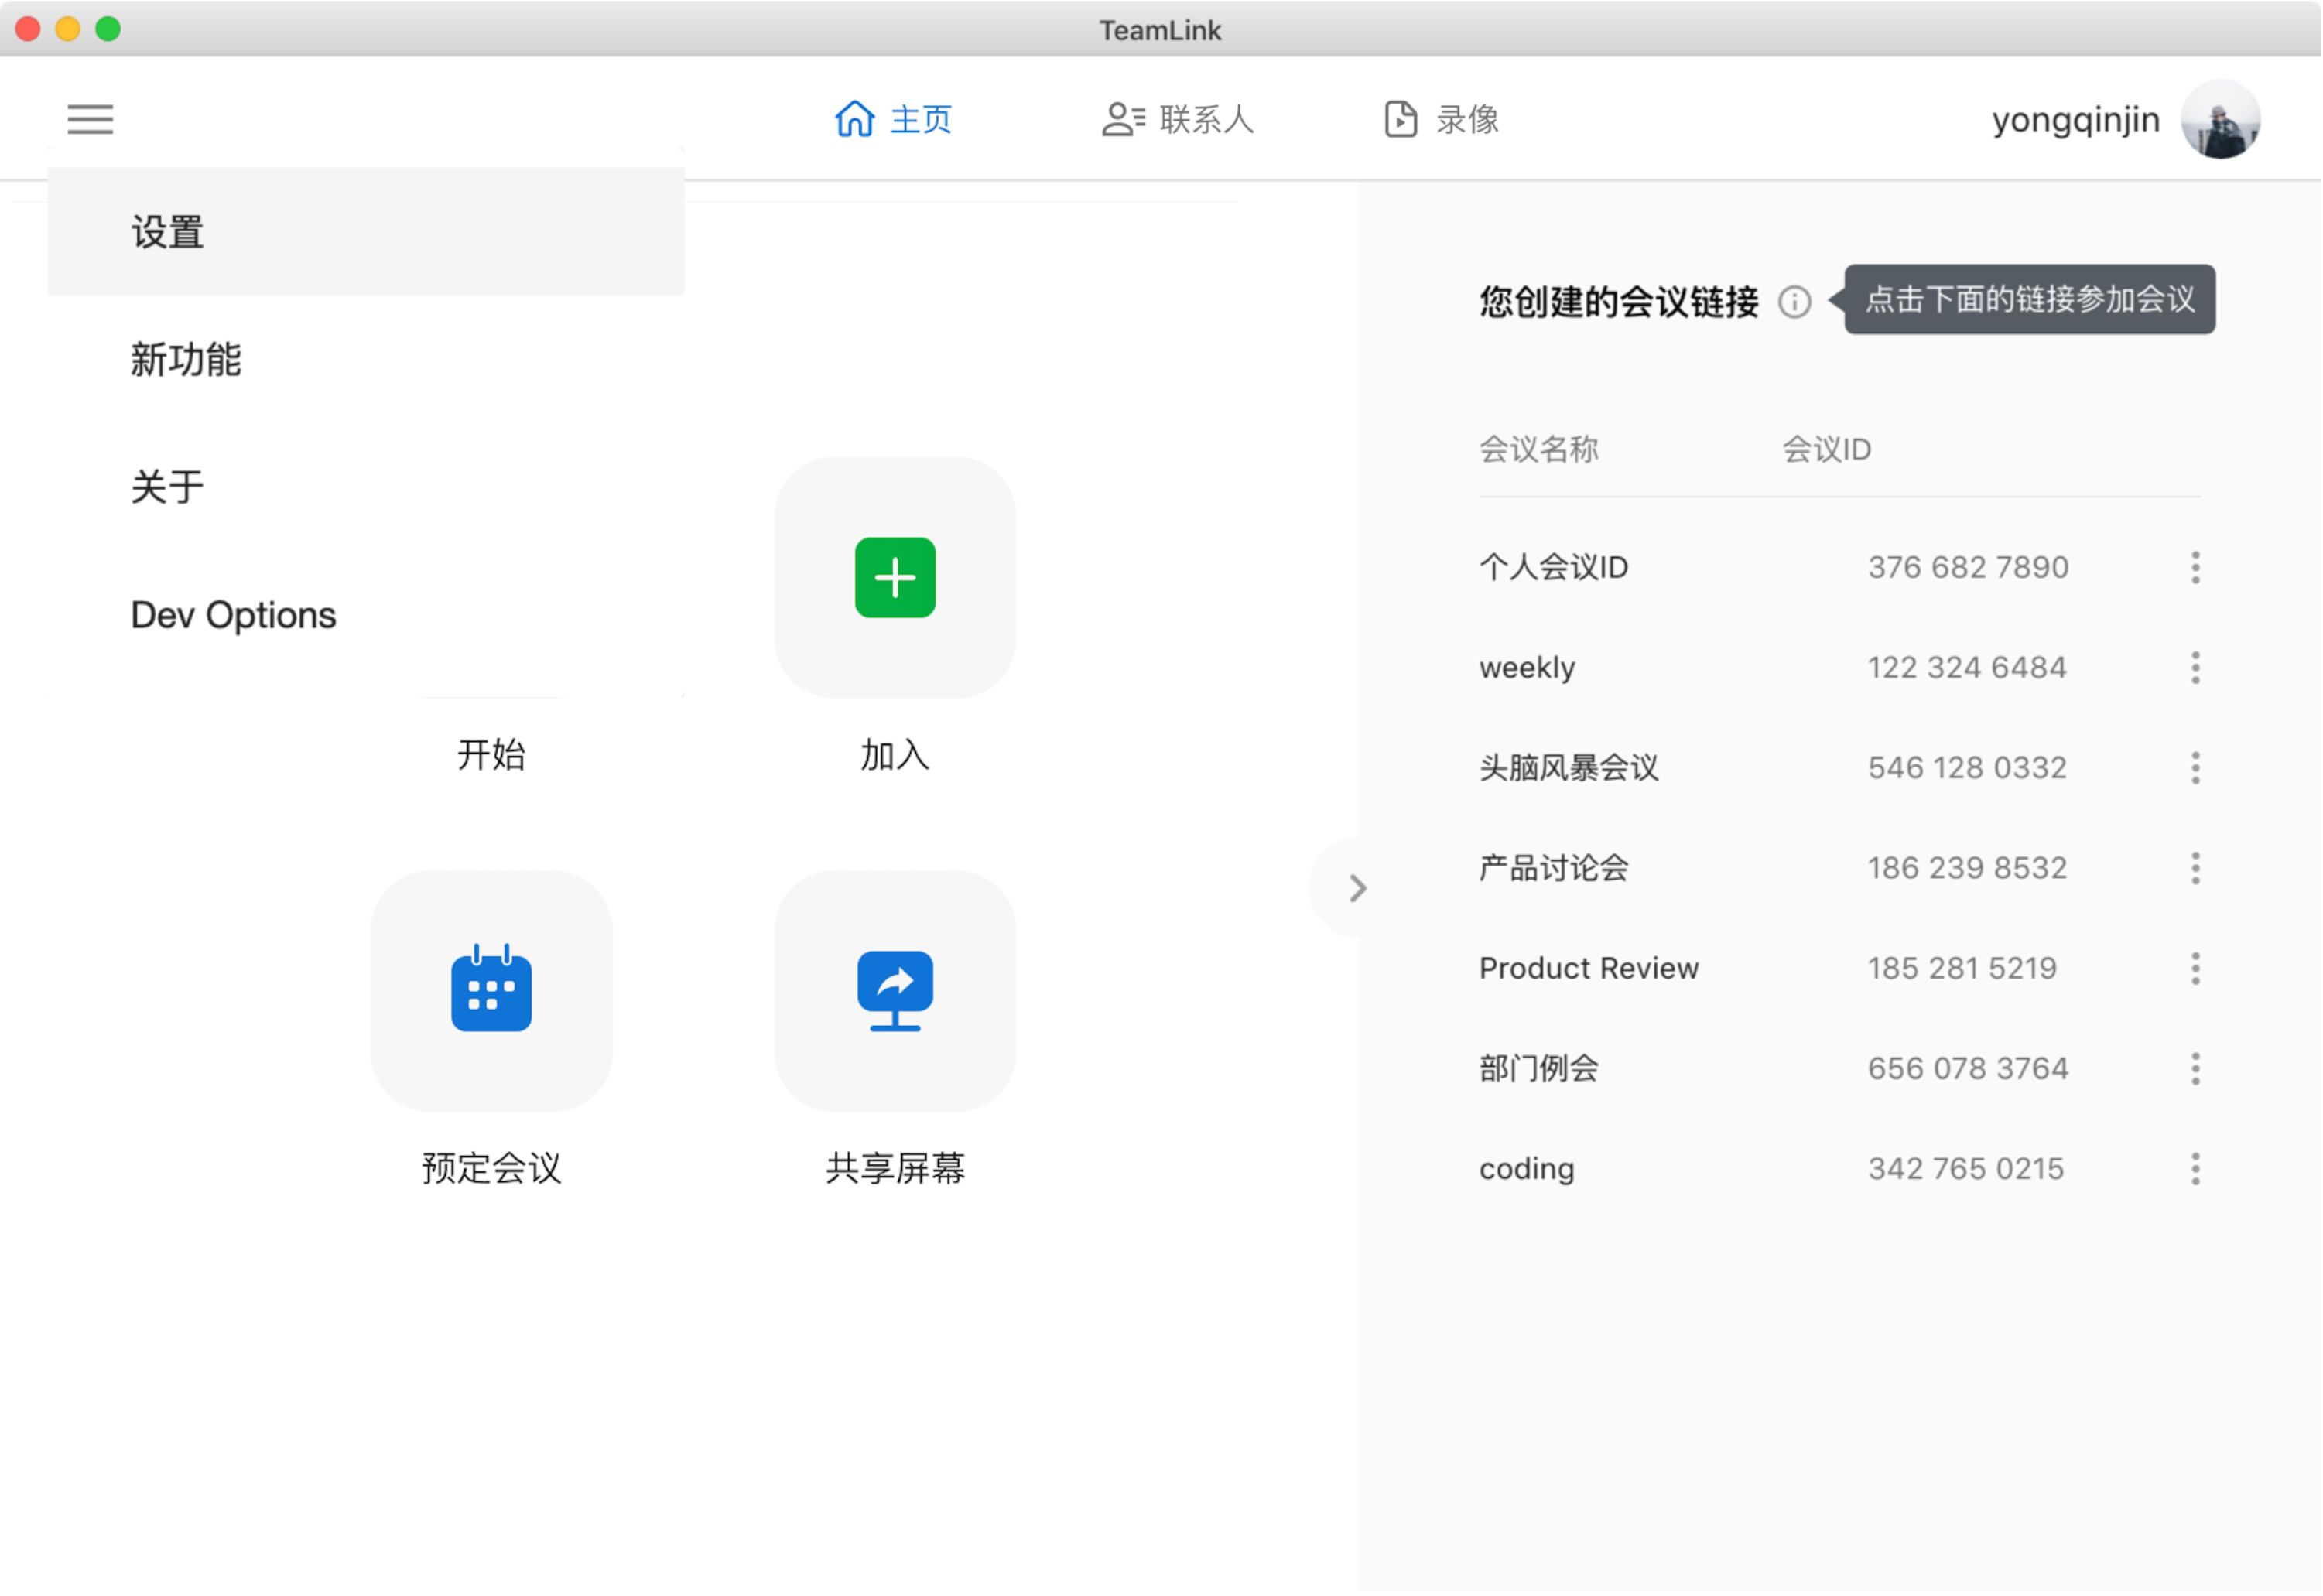
Task: Open three-dot menu for 部门例会
Action: pyautogui.click(x=2196, y=1069)
